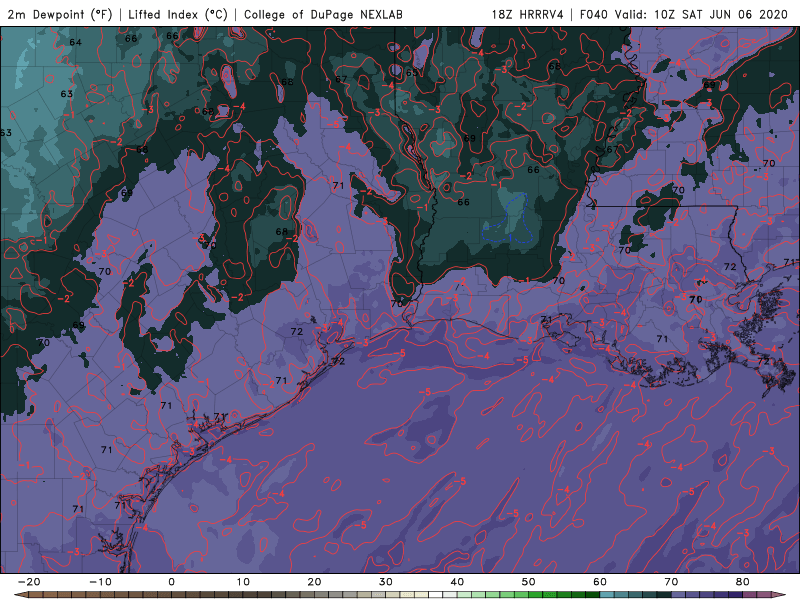Click the "2m Dewpoint (°F)" title text
The height and width of the screenshot is (600, 800).
coord(59,15)
